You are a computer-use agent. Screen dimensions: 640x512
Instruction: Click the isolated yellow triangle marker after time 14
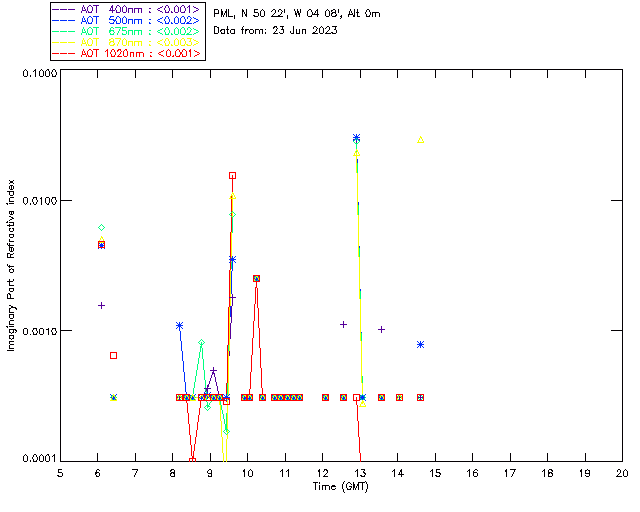[420, 140]
